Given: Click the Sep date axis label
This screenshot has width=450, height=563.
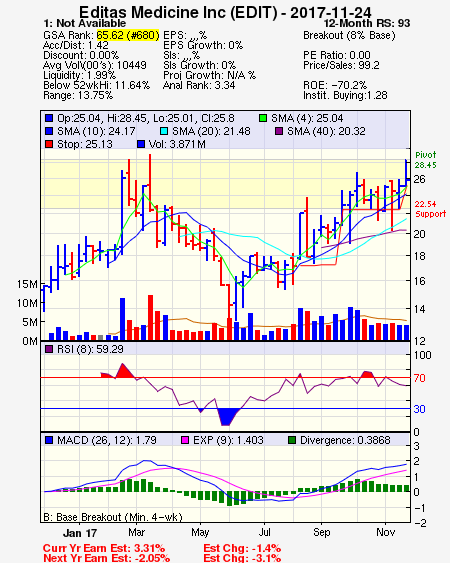Looking at the screenshot, I should click(x=321, y=532).
